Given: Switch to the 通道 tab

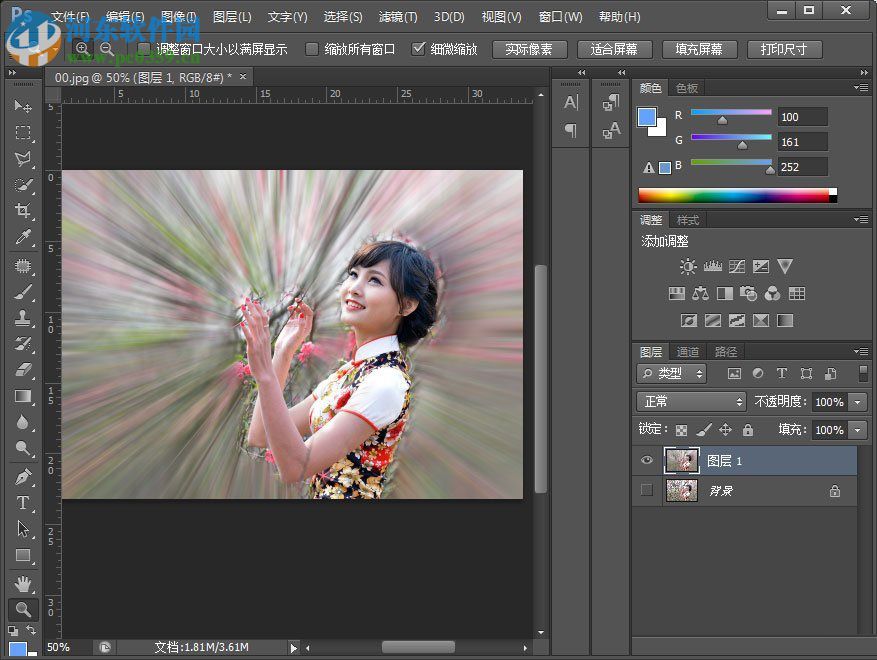Looking at the screenshot, I should tap(688, 352).
